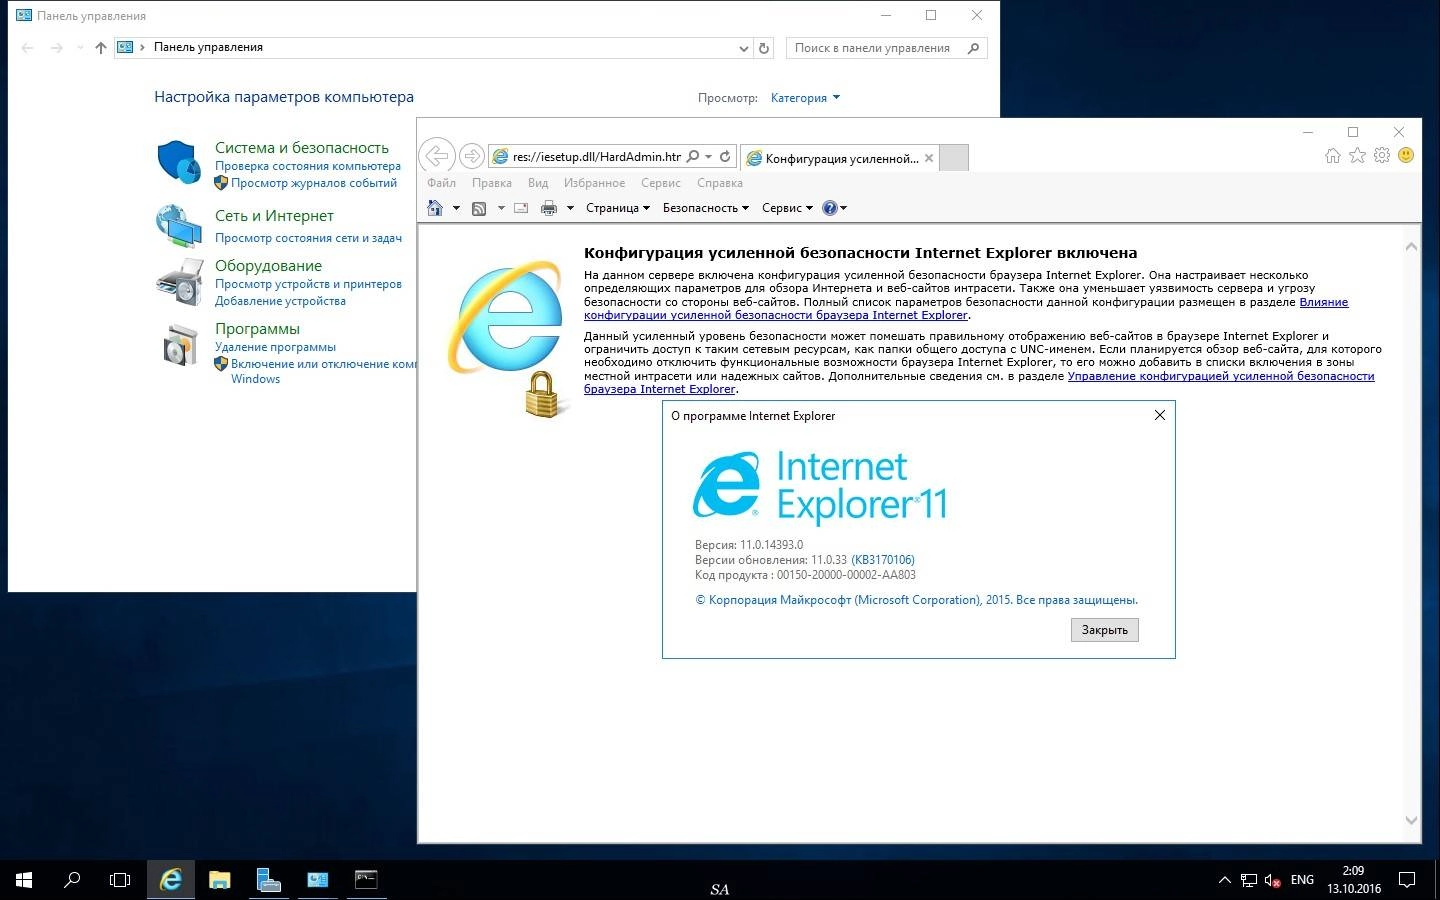The height and width of the screenshot is (900, 1440).
Task: Expand the IE address bar autocomplete arrow
Action: click(708, 157)
